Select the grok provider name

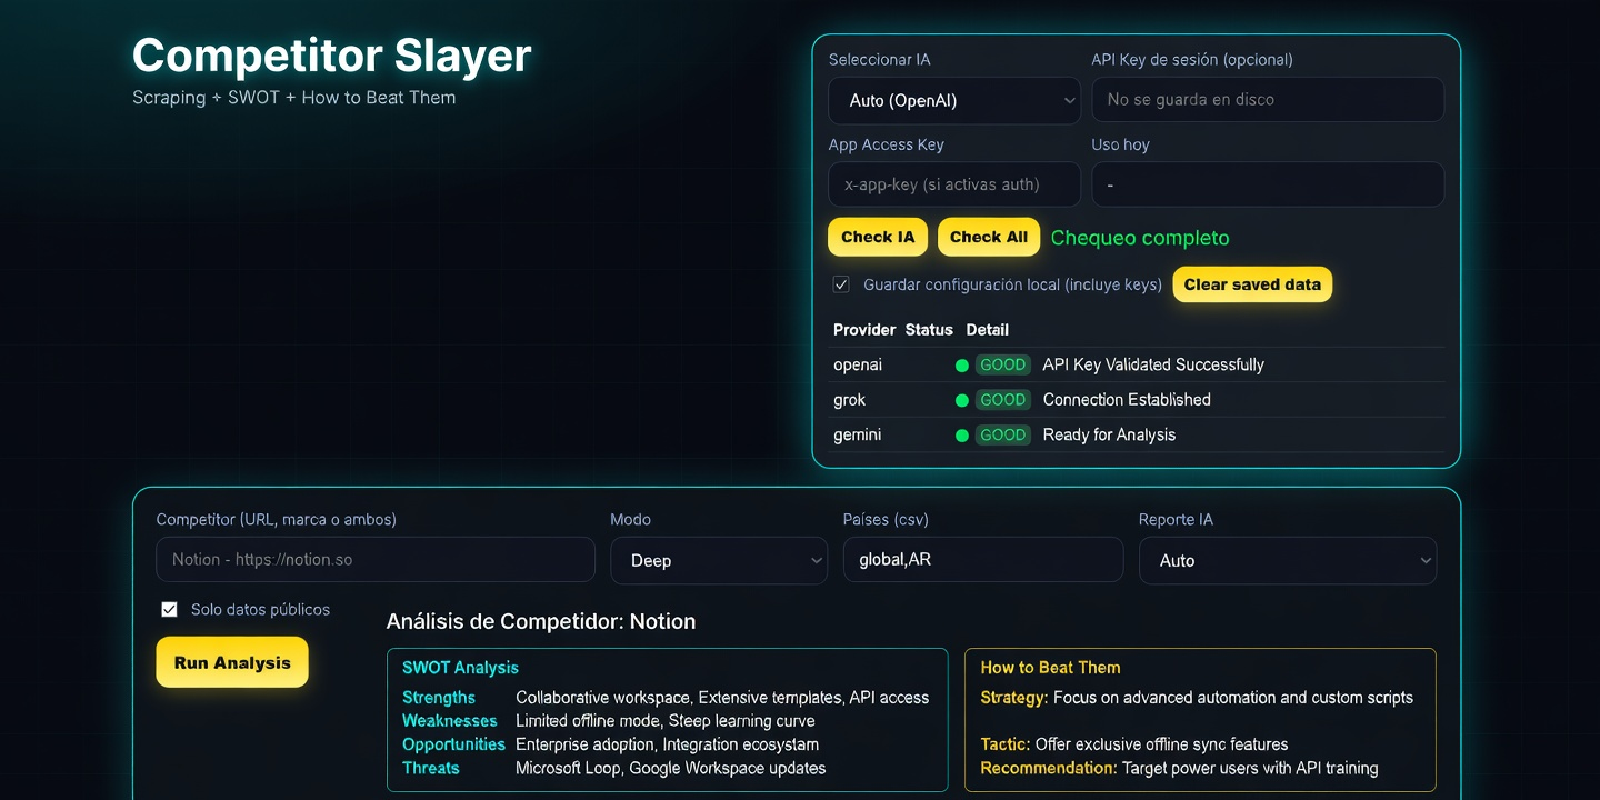pos(849,400)
